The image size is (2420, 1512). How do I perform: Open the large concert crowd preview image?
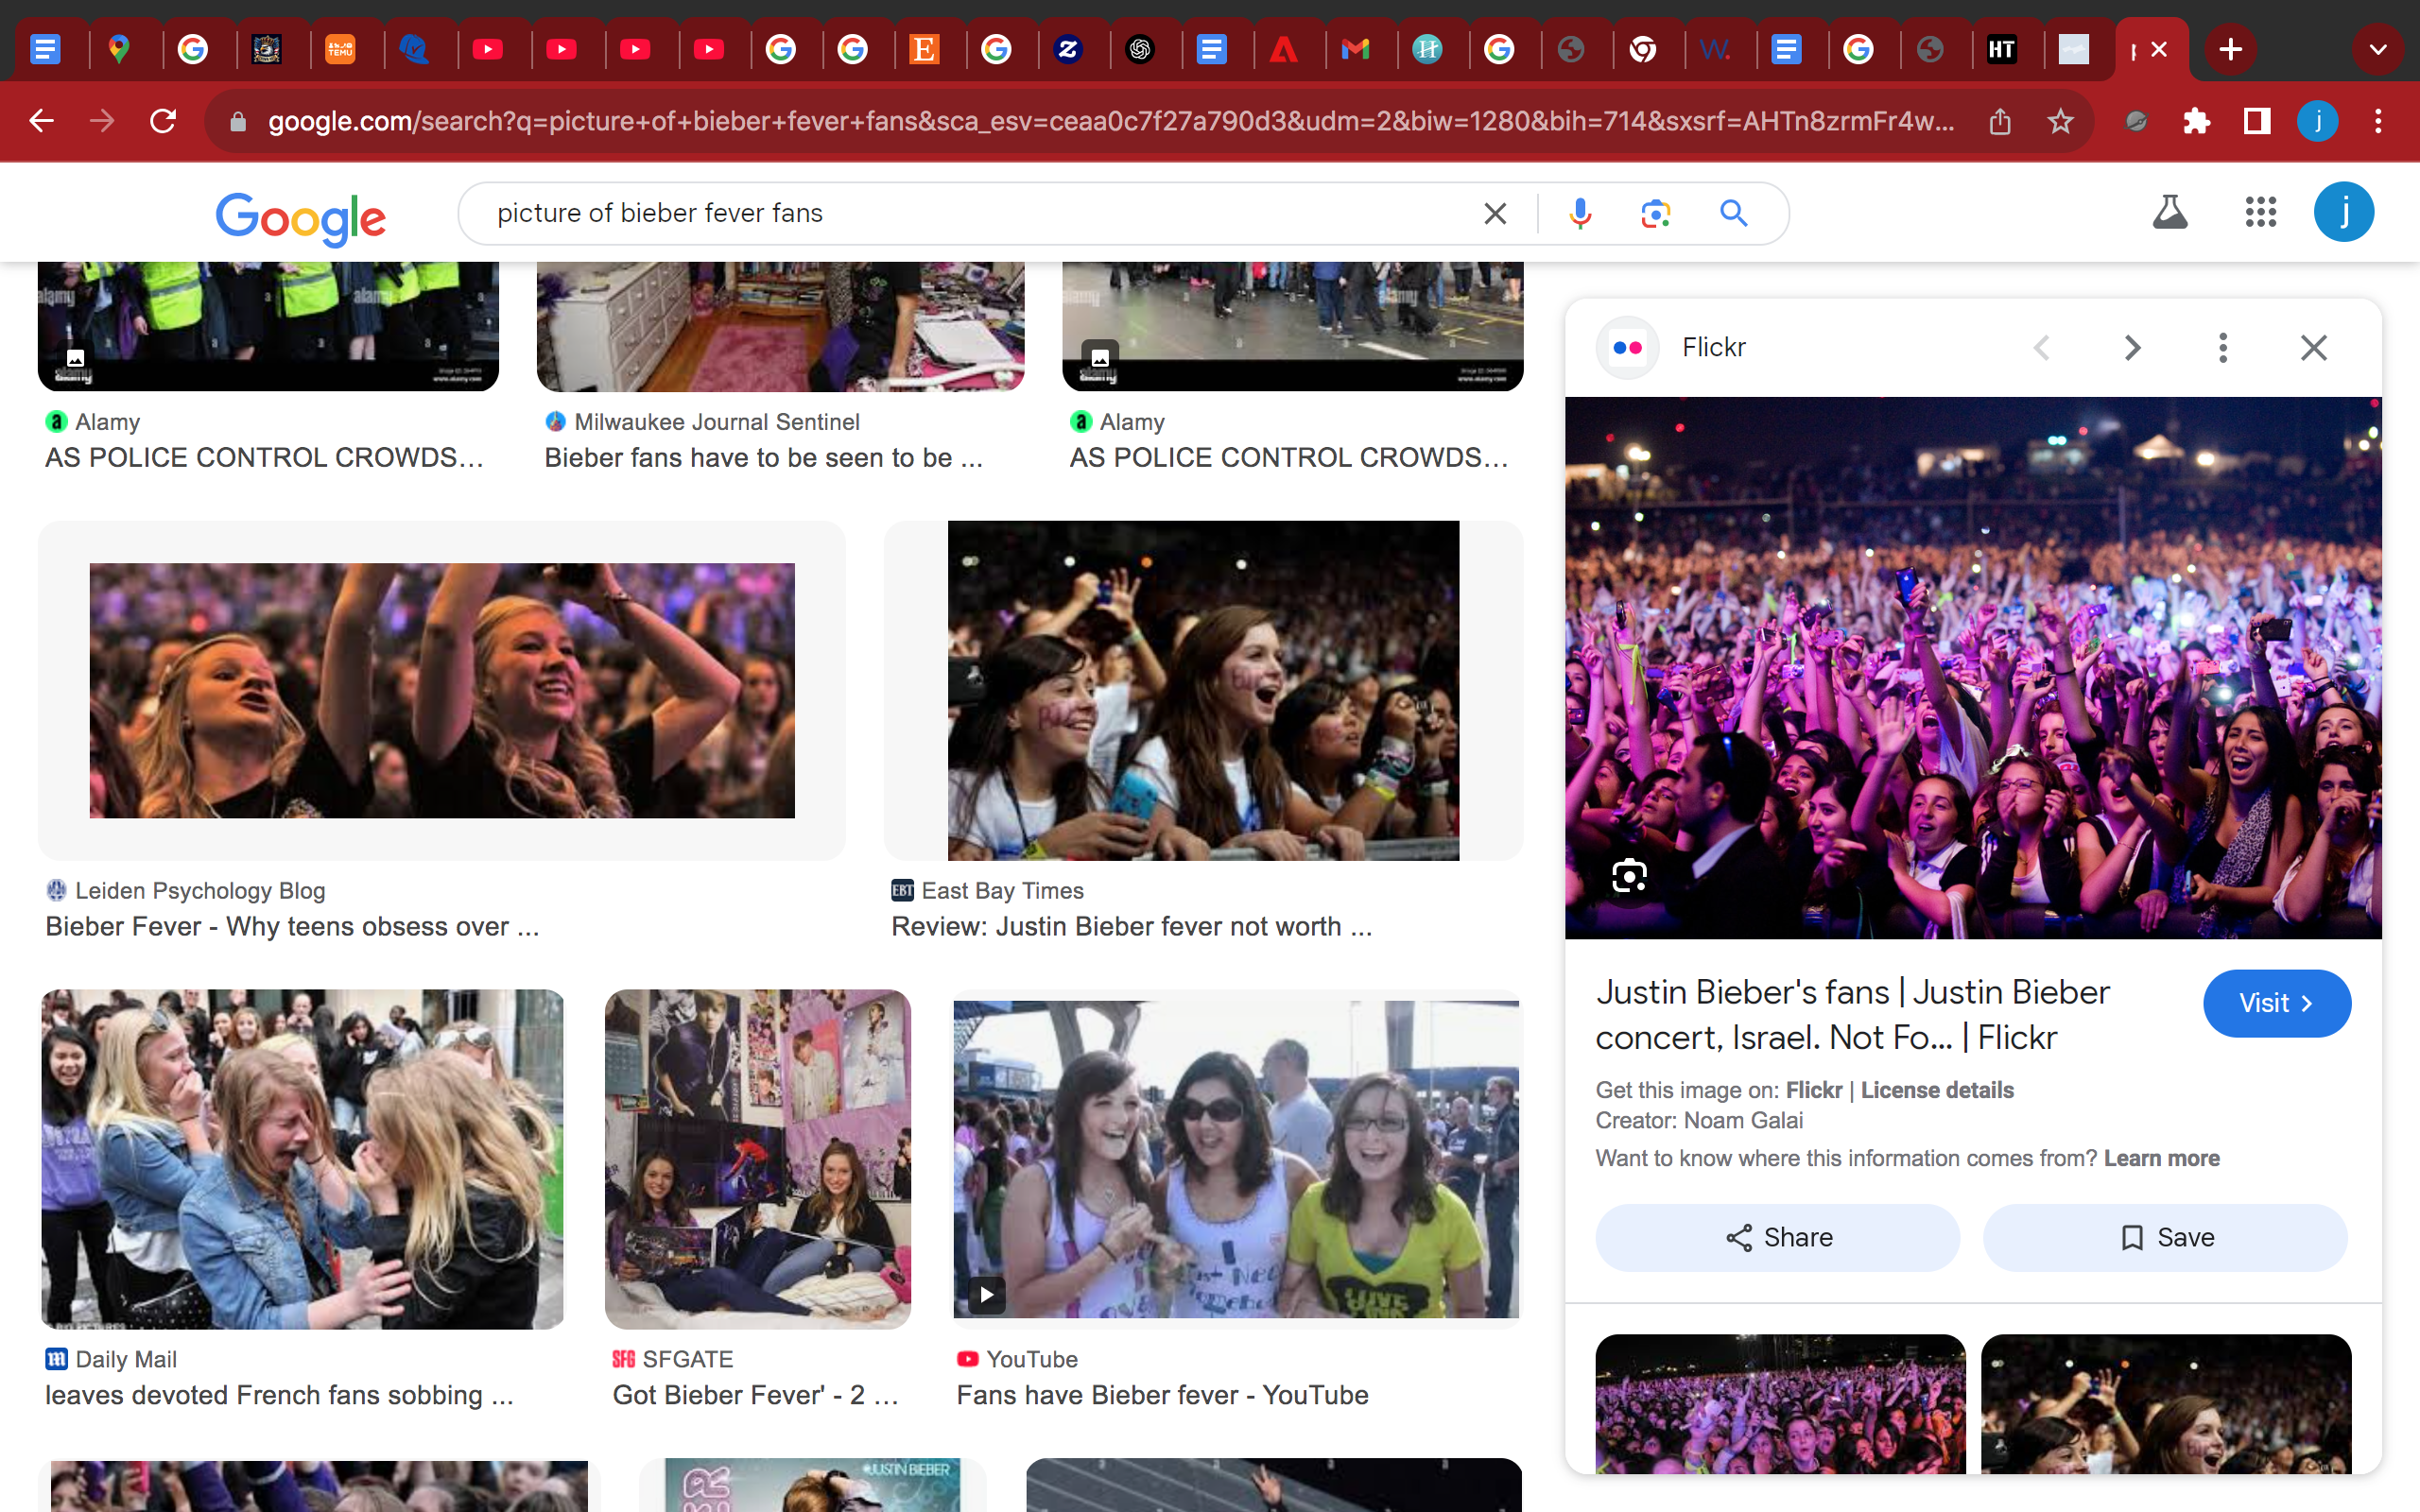[1973, 667]
